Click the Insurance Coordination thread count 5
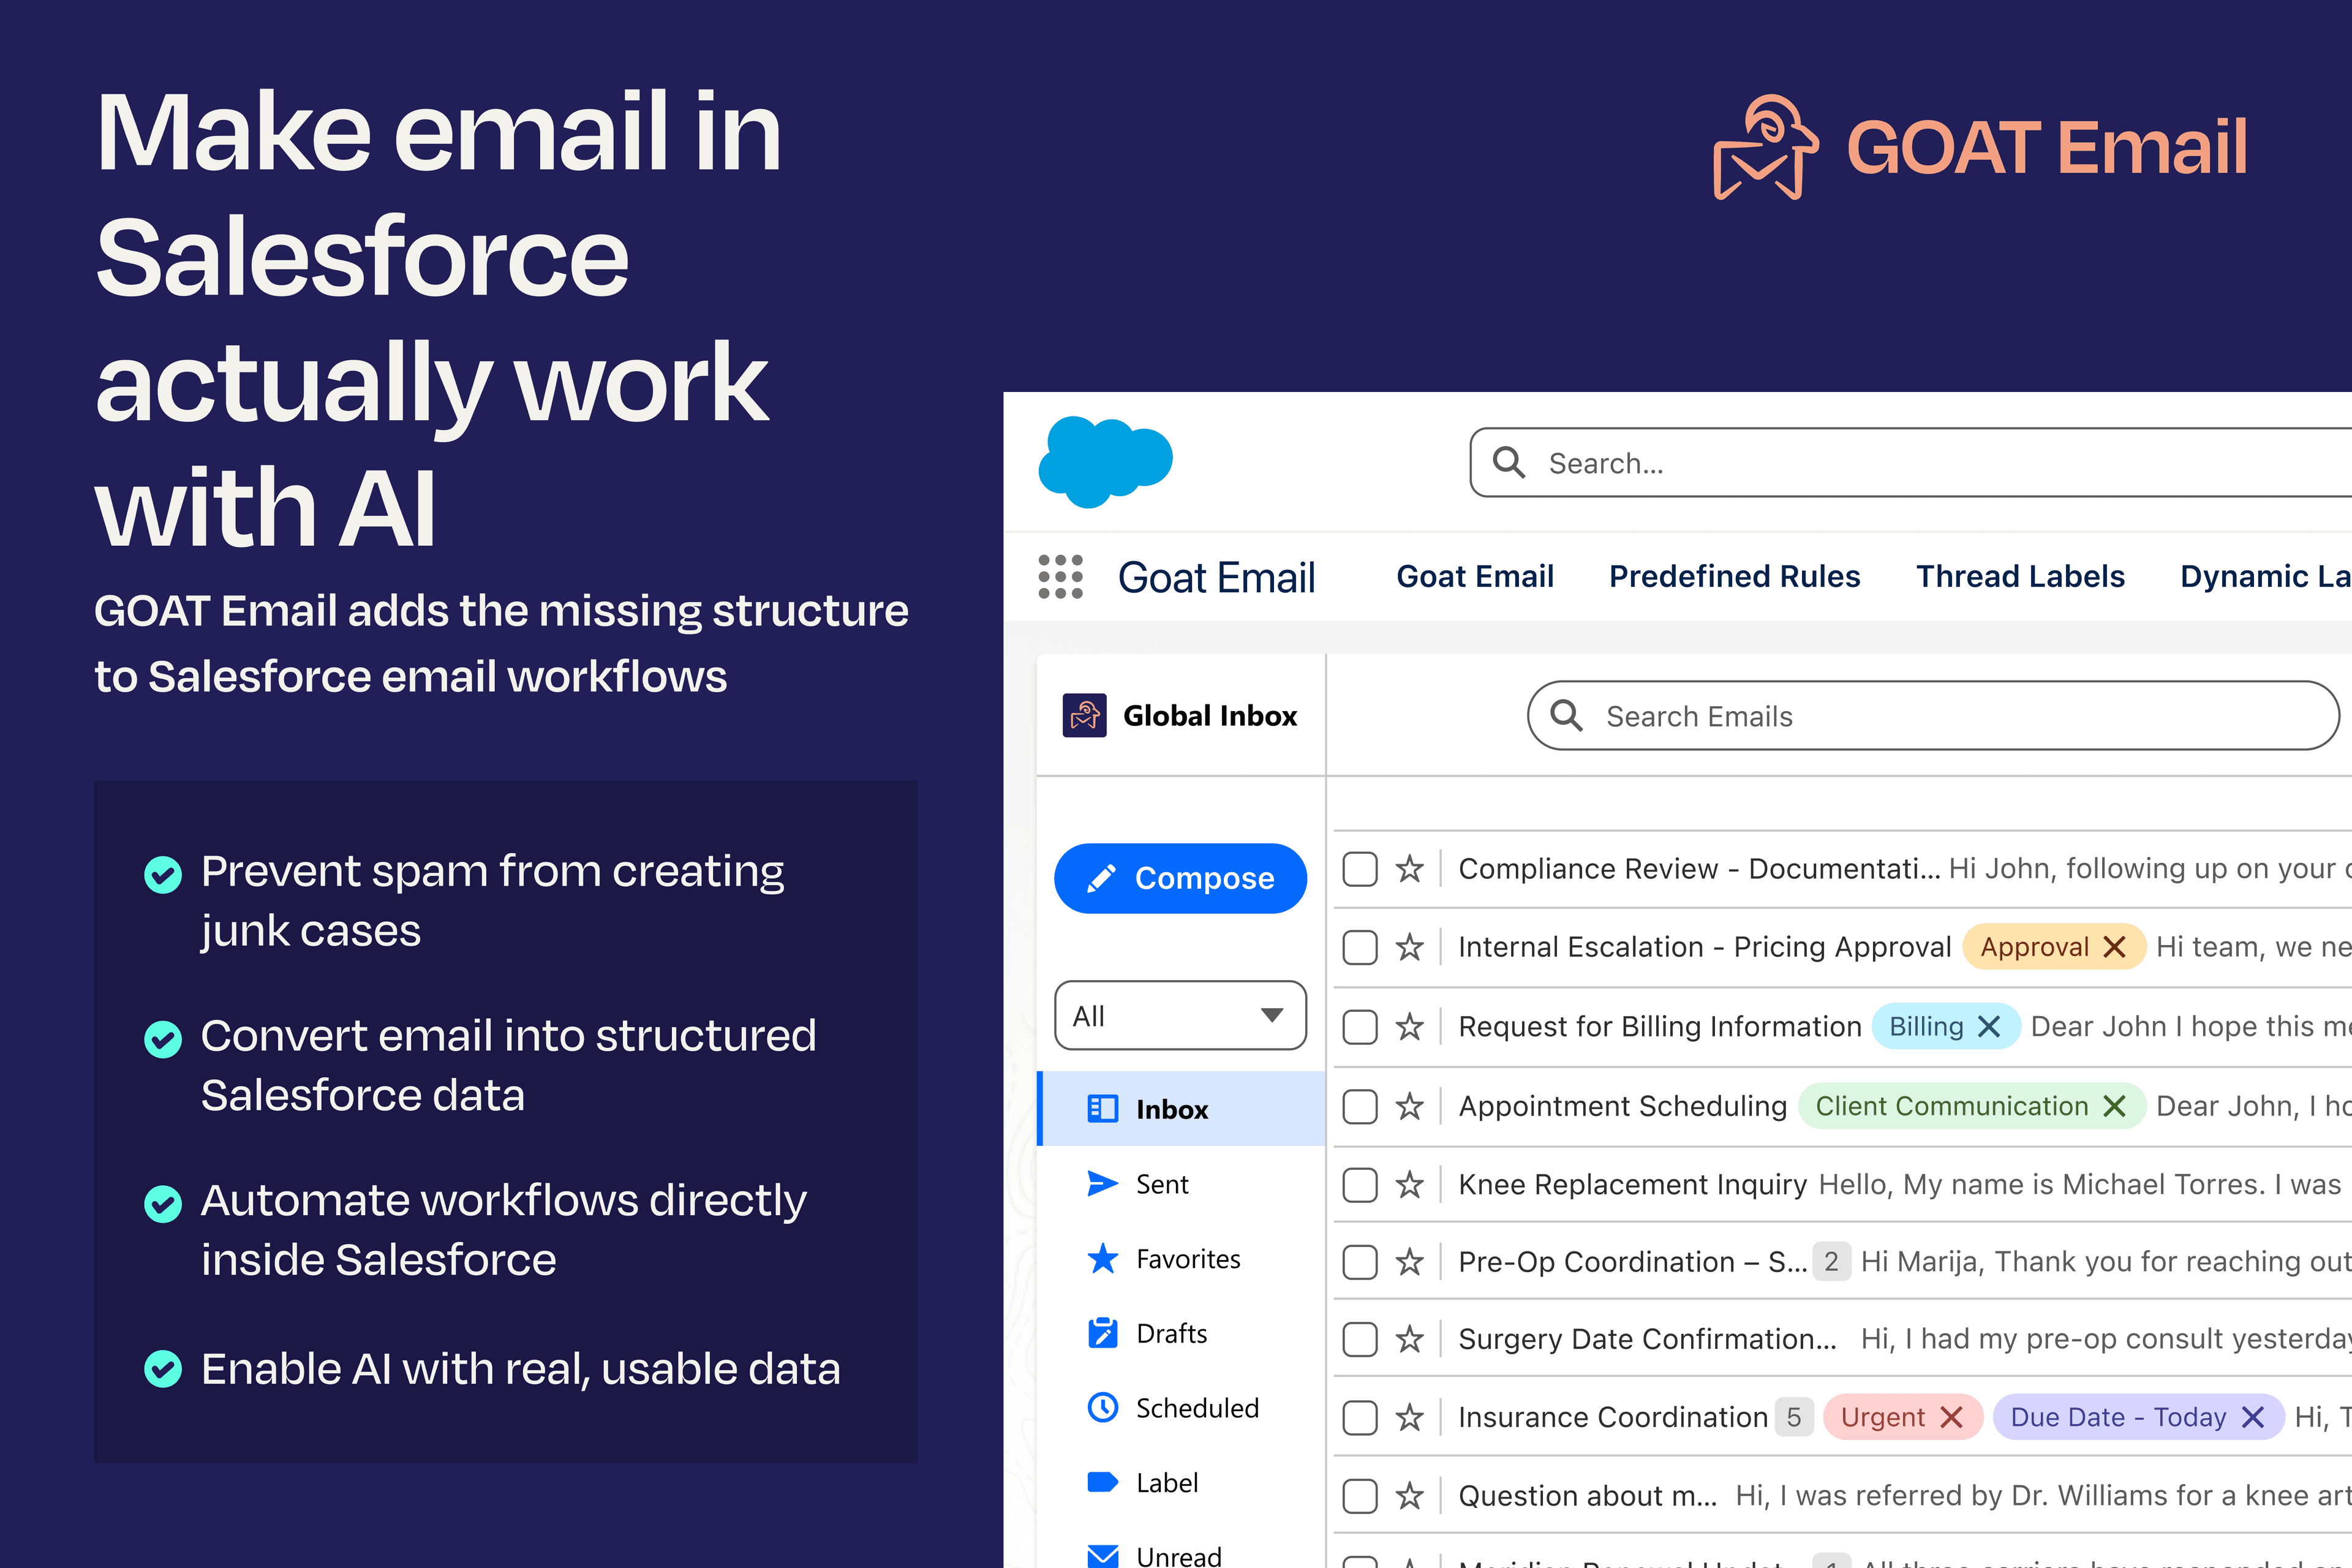This screenshot has height=1568, width=2352. point(1794,1417)
